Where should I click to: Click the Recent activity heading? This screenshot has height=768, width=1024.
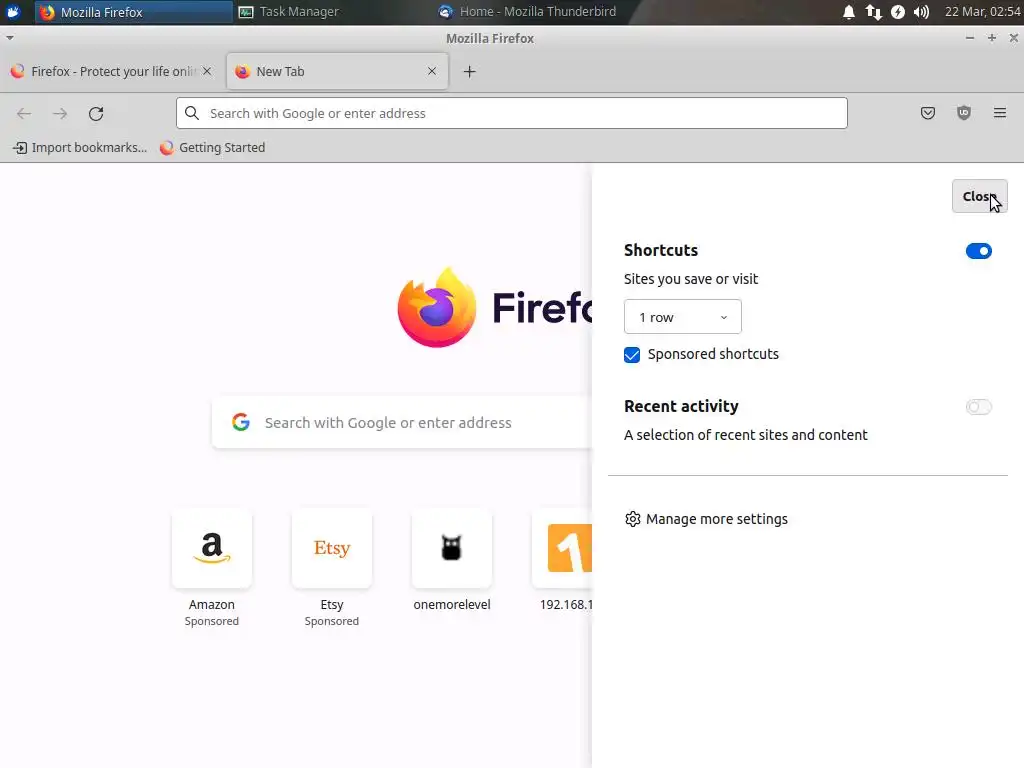681,406
